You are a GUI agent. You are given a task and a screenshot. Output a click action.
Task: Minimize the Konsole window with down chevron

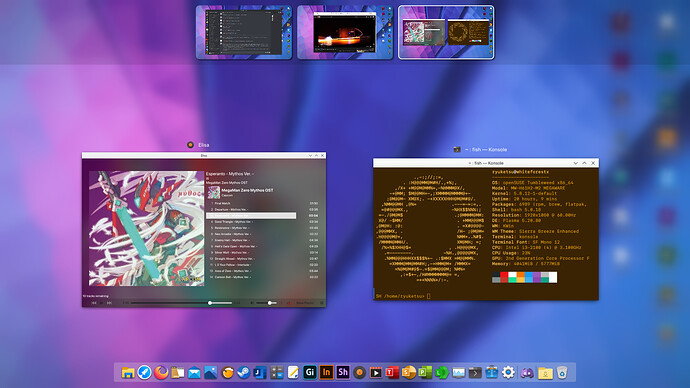click(576, 163)
